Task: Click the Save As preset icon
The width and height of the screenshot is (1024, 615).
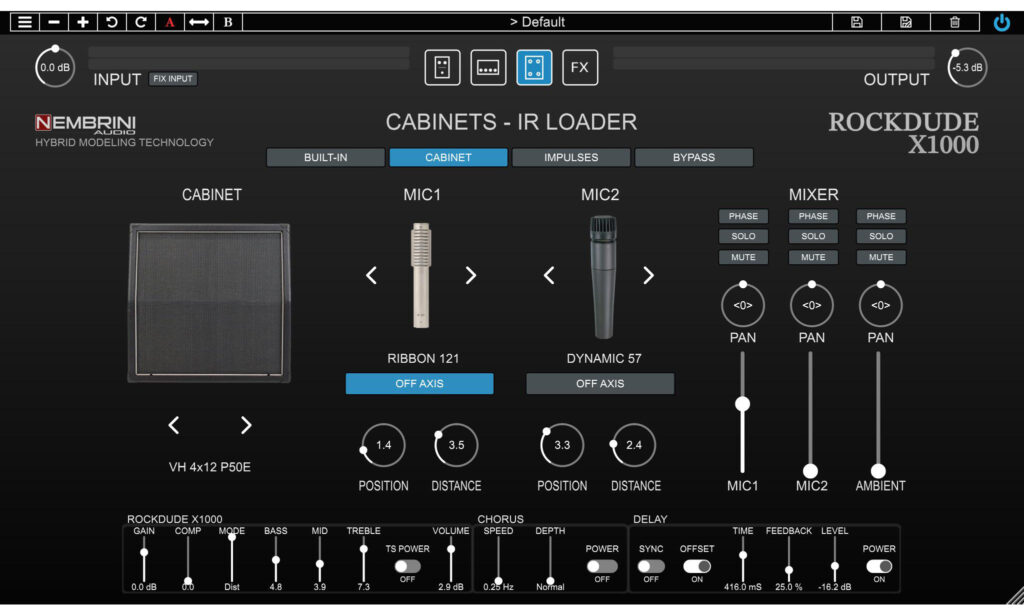Action: (x=906, y=22)
